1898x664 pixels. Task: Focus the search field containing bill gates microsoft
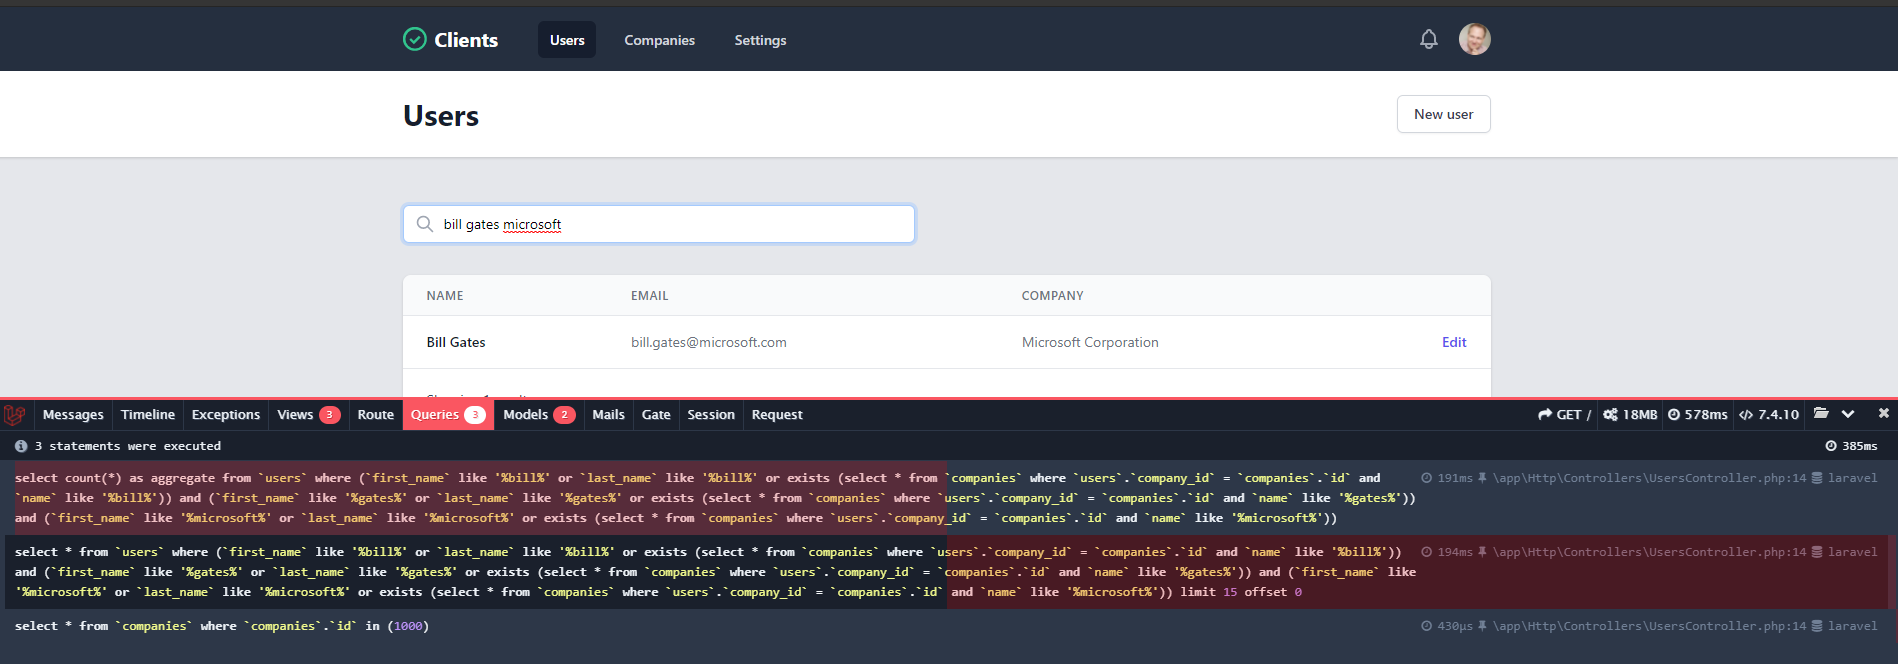click(x=659, y=224)
